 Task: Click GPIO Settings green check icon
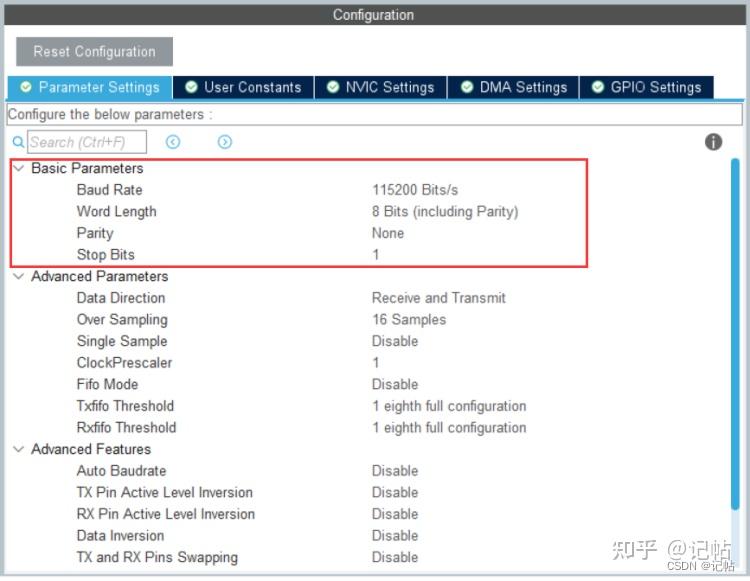(x=598, y=87)
